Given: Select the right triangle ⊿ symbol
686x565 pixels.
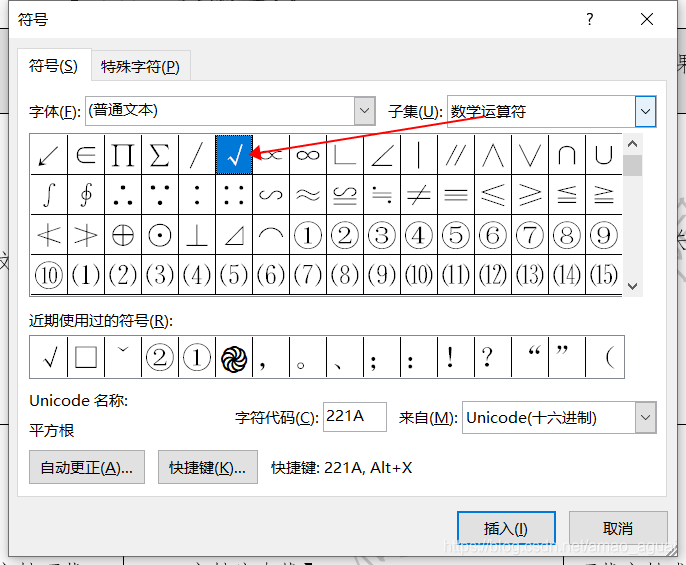Looking at the screenshot, I should [x=234, y=235].
